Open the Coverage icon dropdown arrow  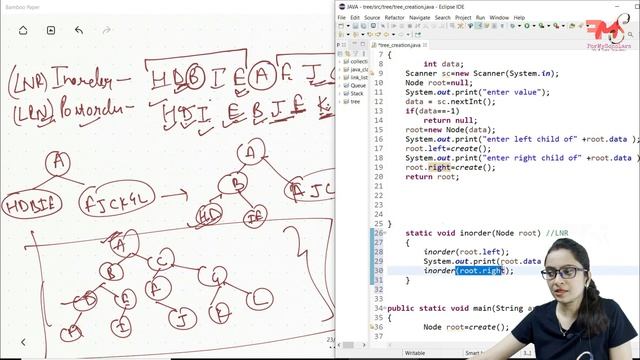coord(548,26)
